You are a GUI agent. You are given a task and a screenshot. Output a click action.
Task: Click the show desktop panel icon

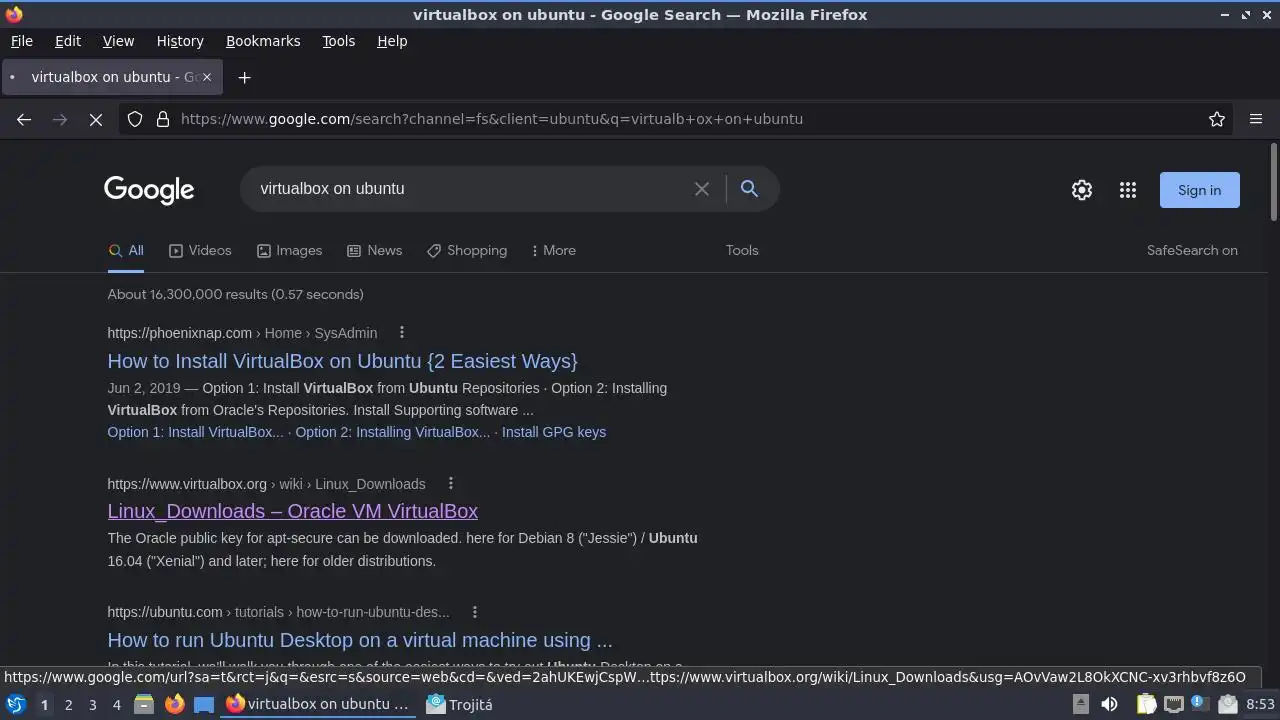click(204, 704)
